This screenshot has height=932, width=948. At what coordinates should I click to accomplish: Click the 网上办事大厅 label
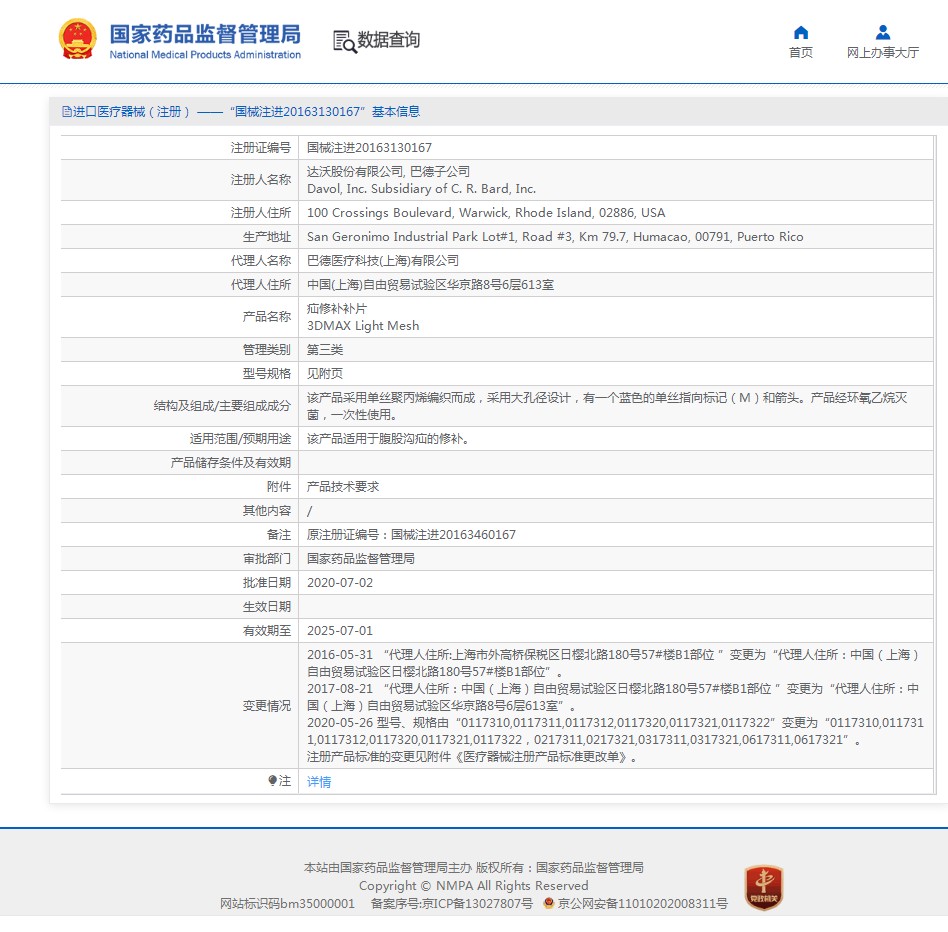pyautogui.click(x=883, y=53)
